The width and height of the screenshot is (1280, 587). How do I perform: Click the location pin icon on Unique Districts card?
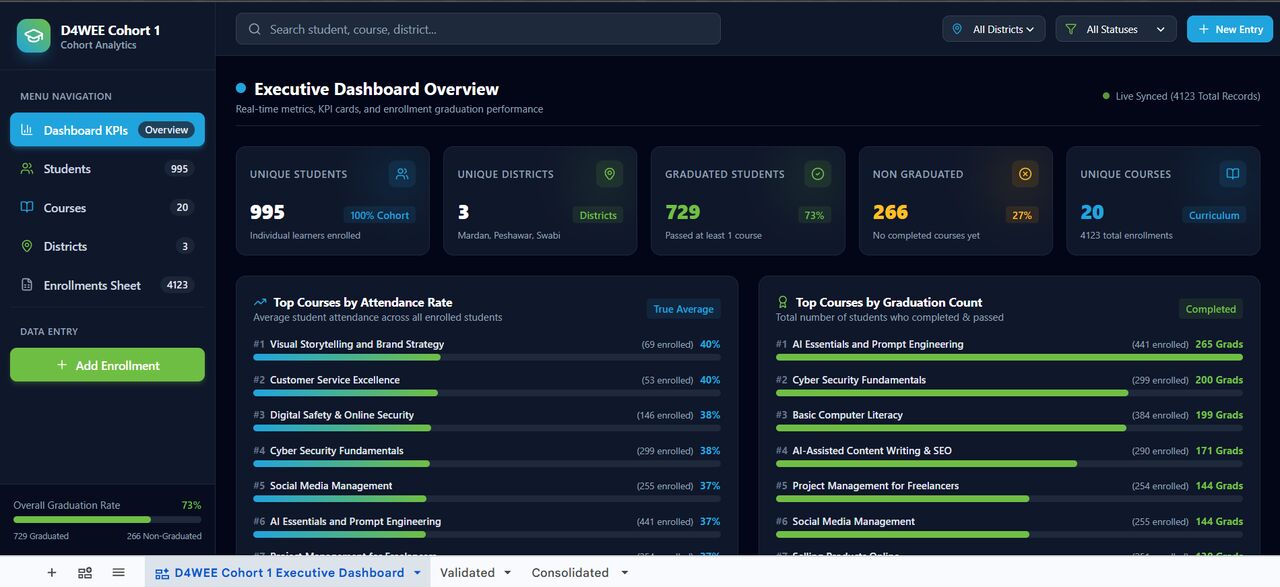pyautogui.click(x=610, y=174)
